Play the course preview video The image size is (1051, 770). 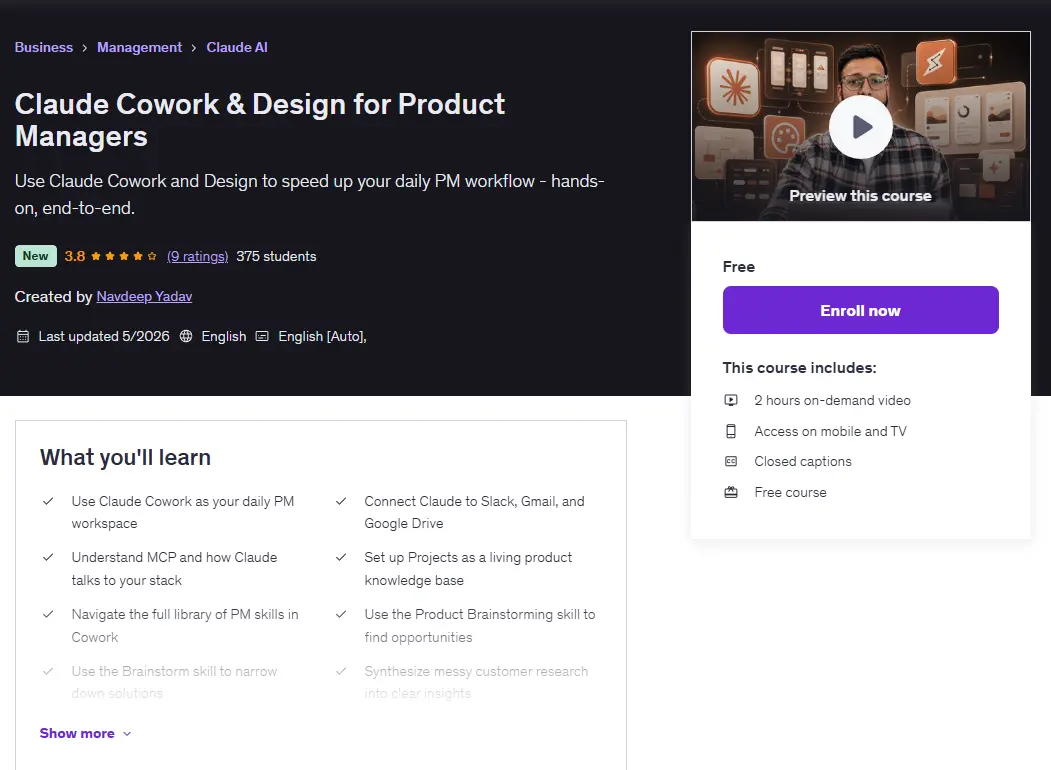coord(861,127)
